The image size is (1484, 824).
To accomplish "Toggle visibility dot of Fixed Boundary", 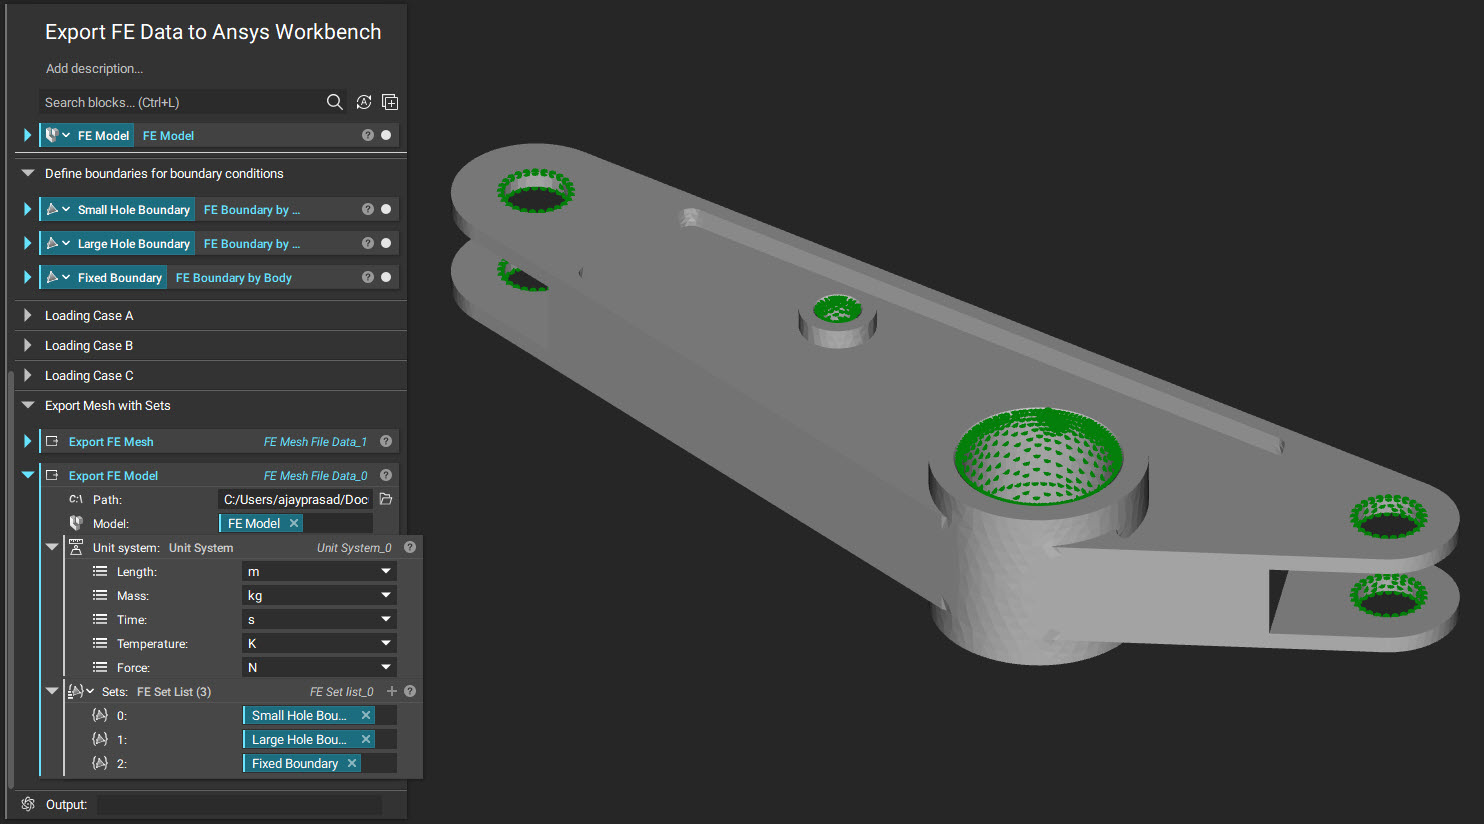I will pos(386,277).
